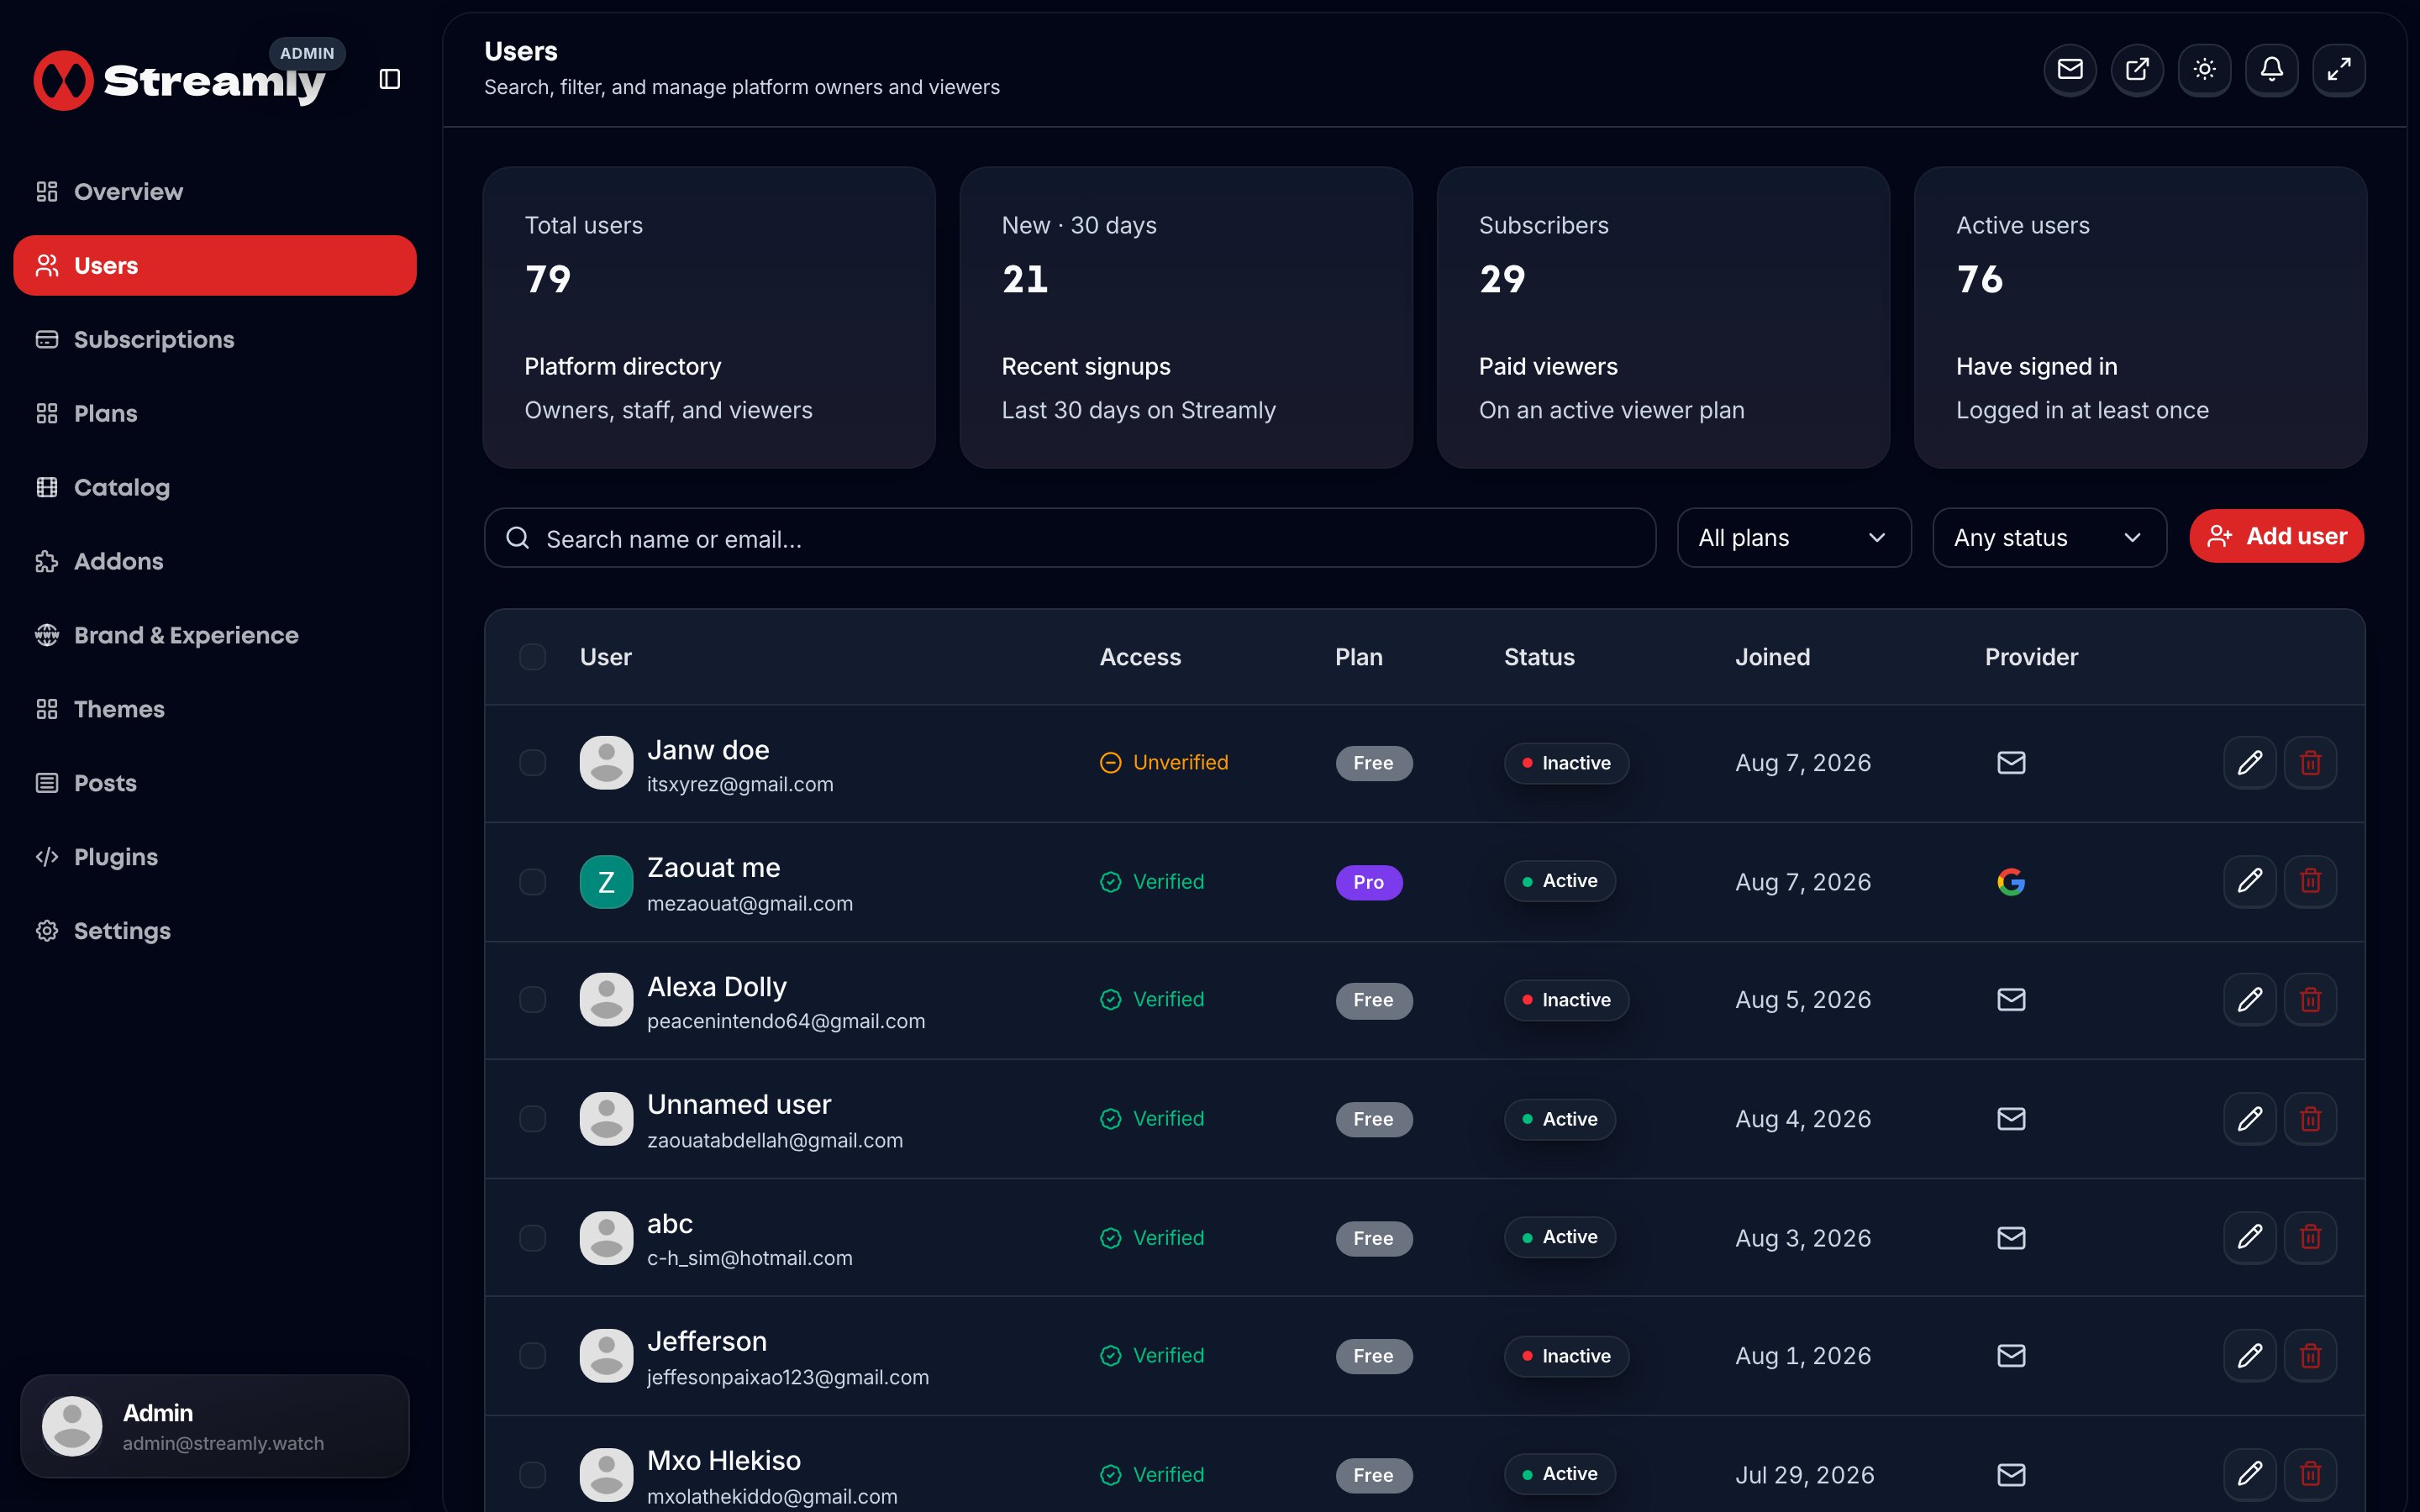Edit Unnamed user with pencil icon
Screen dimensions: 2420x1512
[x=2250, y=1119]
